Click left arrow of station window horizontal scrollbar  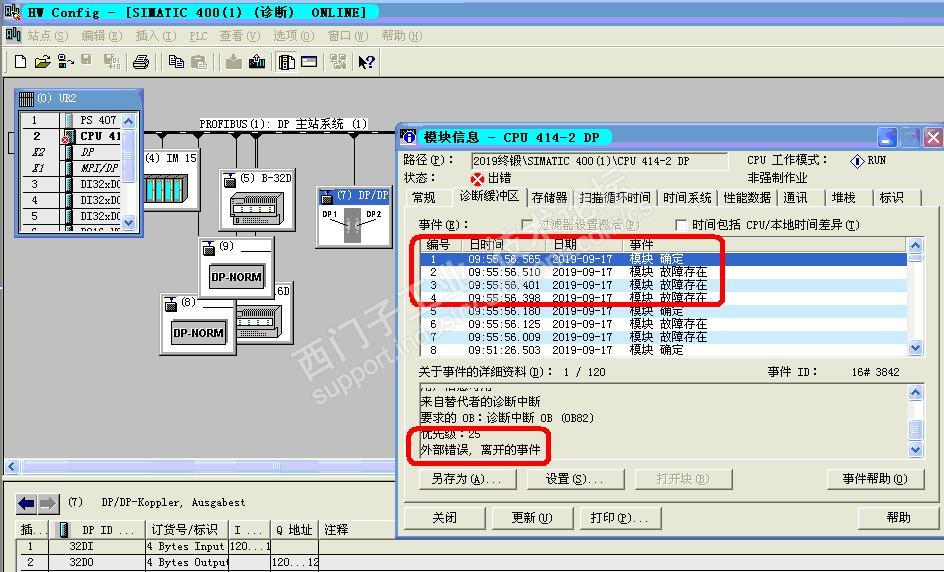[11, 467]
